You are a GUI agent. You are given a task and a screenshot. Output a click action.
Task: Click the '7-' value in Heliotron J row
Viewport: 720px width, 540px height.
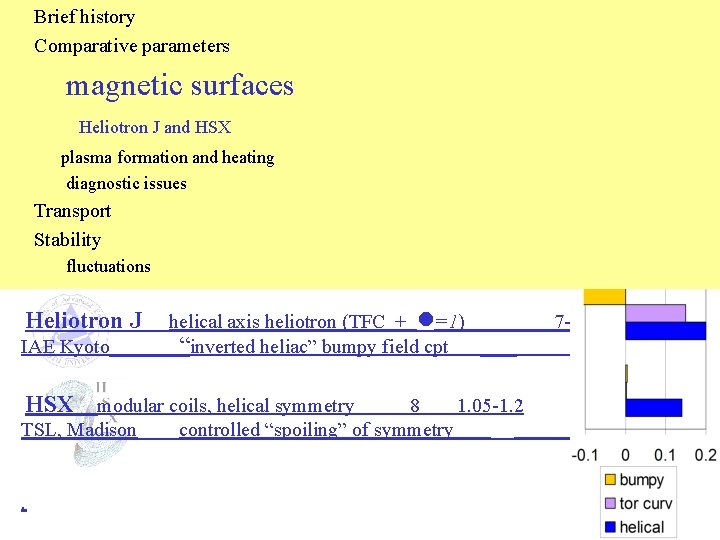tap(562, 322)
